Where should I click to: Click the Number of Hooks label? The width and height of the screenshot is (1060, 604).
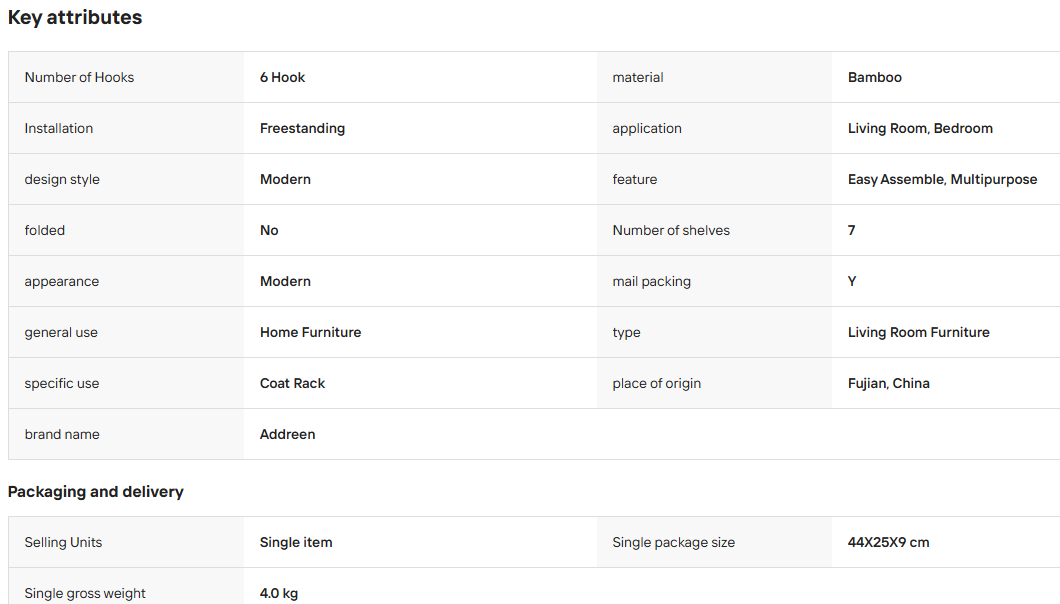pos(79,77)
